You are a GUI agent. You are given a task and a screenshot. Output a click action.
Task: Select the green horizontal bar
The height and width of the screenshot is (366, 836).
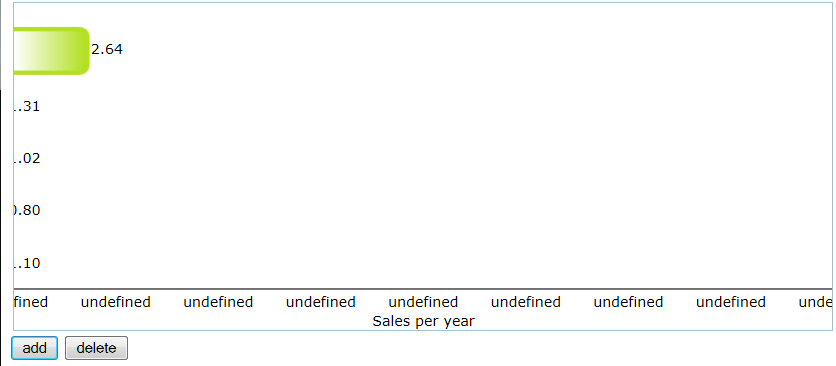click(x=51, y=51)
